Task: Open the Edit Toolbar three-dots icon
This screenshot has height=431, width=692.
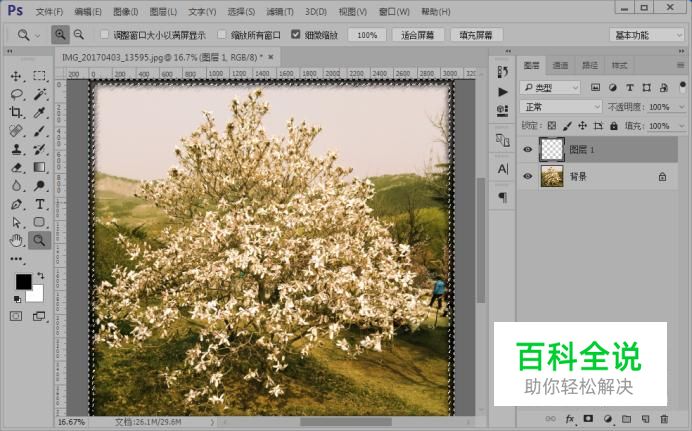Action: click(x=16, y=259)
